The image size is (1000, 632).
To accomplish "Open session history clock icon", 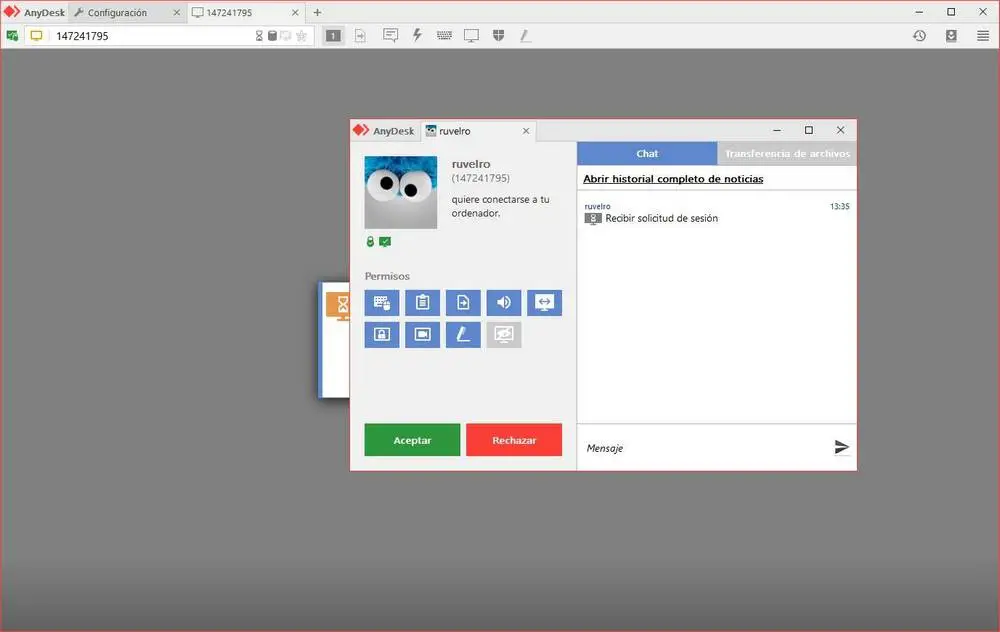I will (919, 36).
